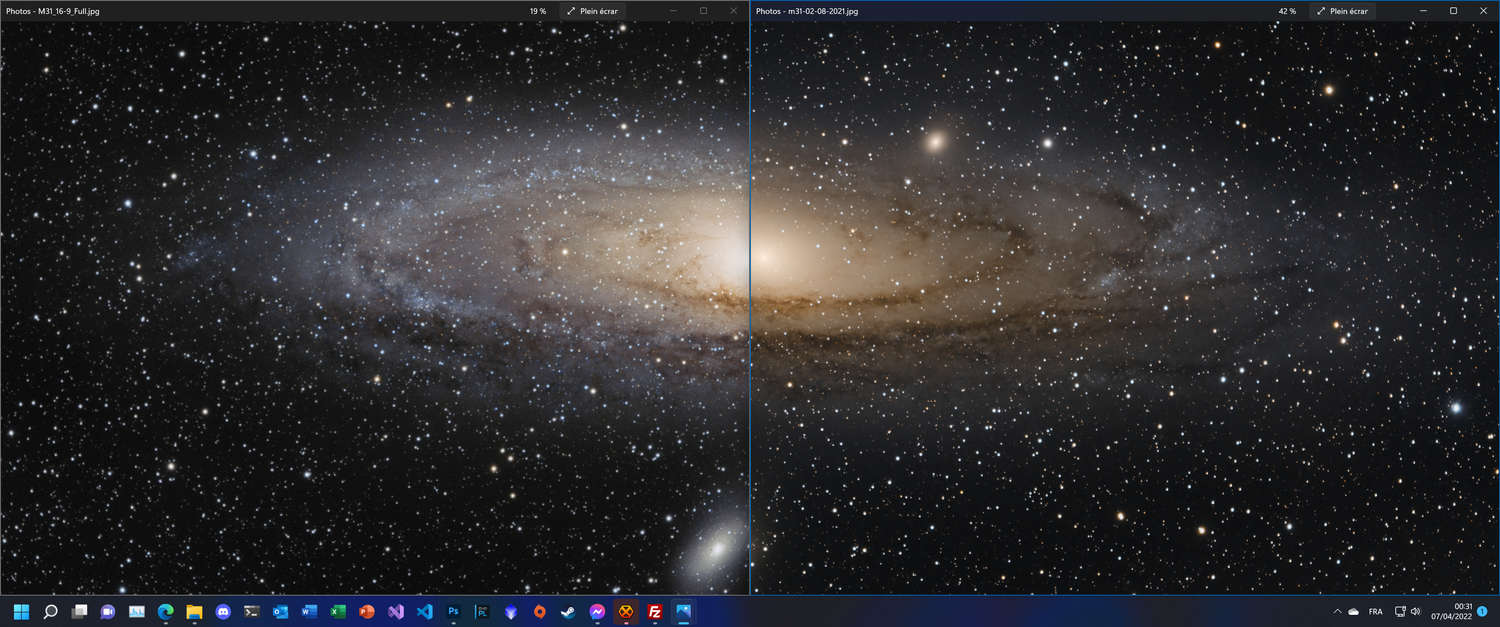The height and width of the screenshot is (627, 1500).
Task: Click the 19 % zoom value in left window
Action: coord(538,11)
